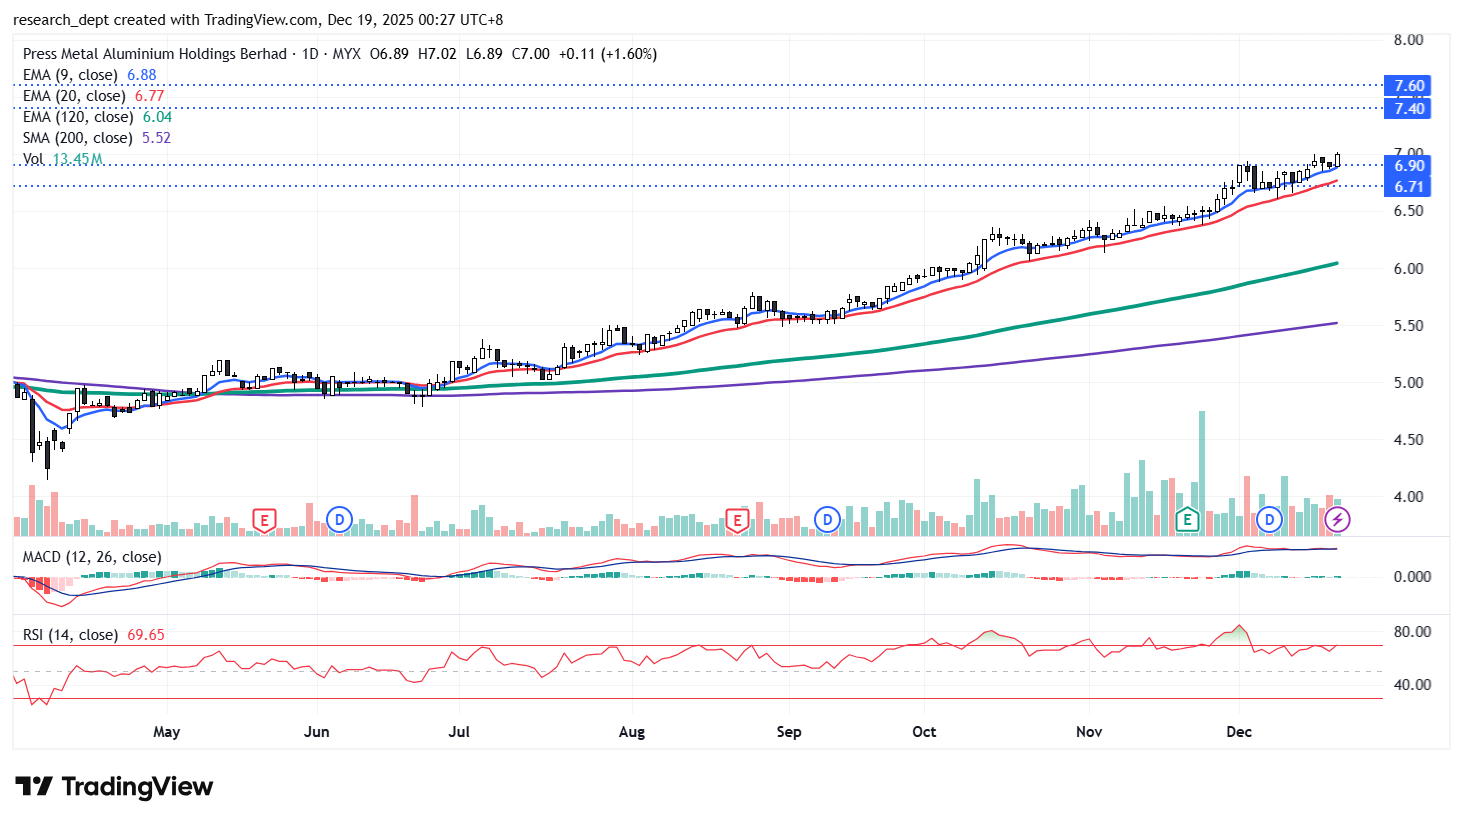Click the Oct label on time axis
The width and height of the screenshot is (1463, 824).
(924, 732)
